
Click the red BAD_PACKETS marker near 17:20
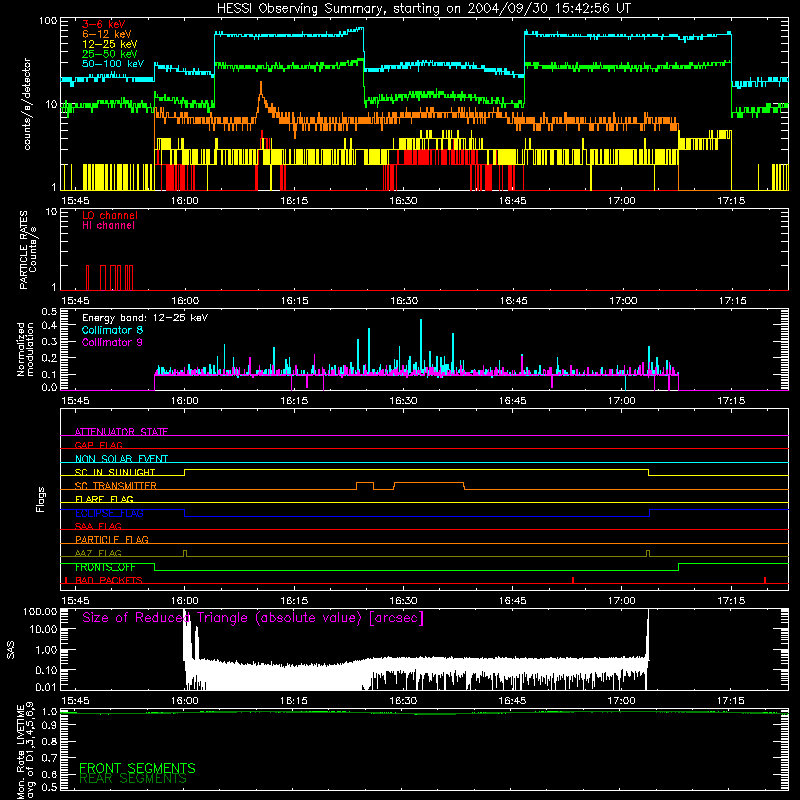coord(765,580)
